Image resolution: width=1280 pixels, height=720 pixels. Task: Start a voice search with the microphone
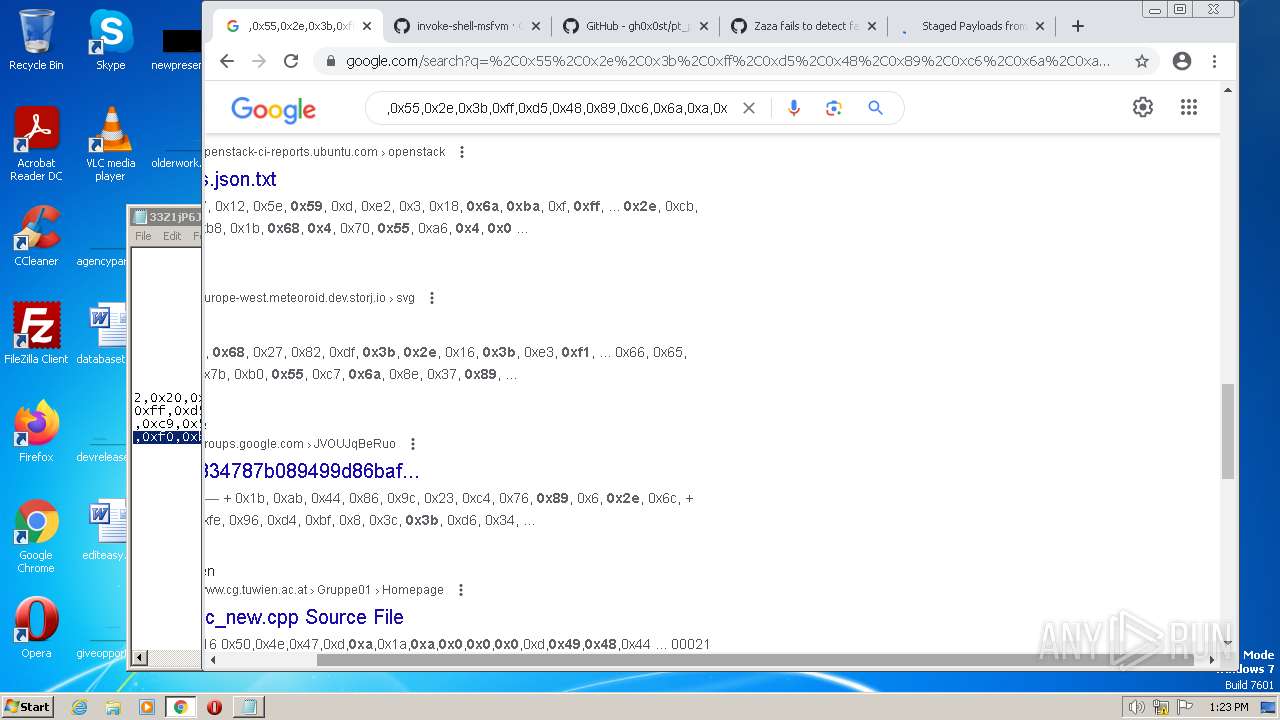click(x=794, y=108)
